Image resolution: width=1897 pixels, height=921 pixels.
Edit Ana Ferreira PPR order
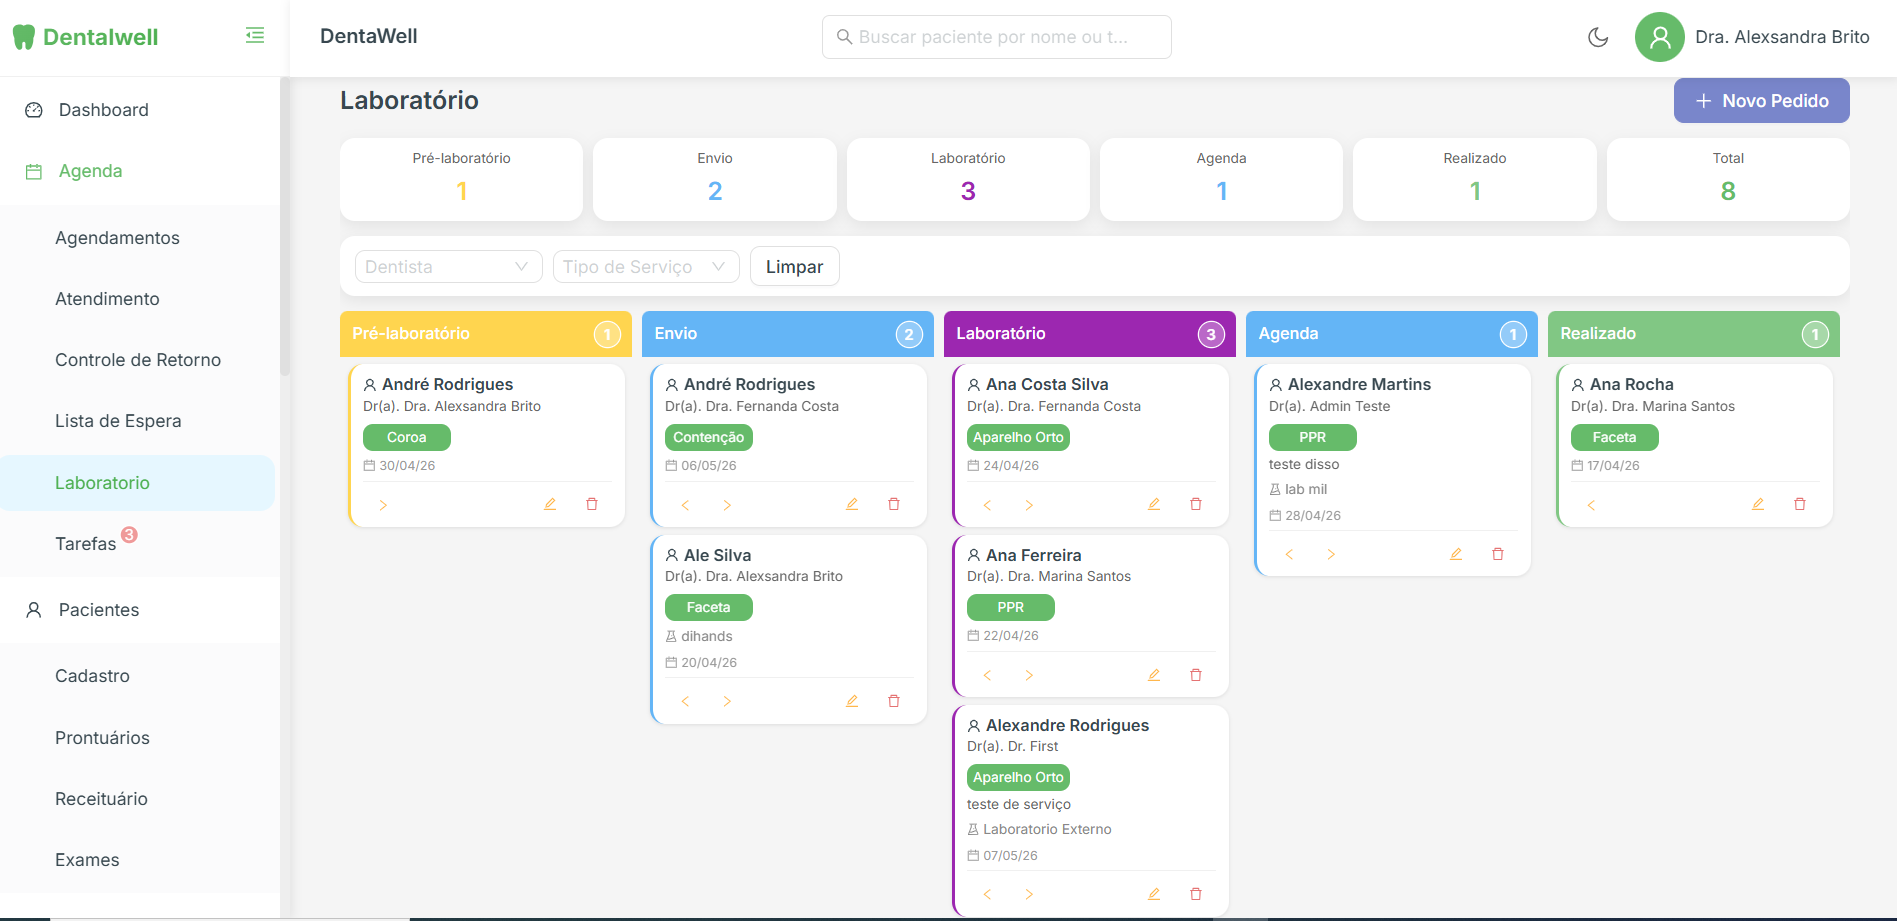[x=1154, y=675]
